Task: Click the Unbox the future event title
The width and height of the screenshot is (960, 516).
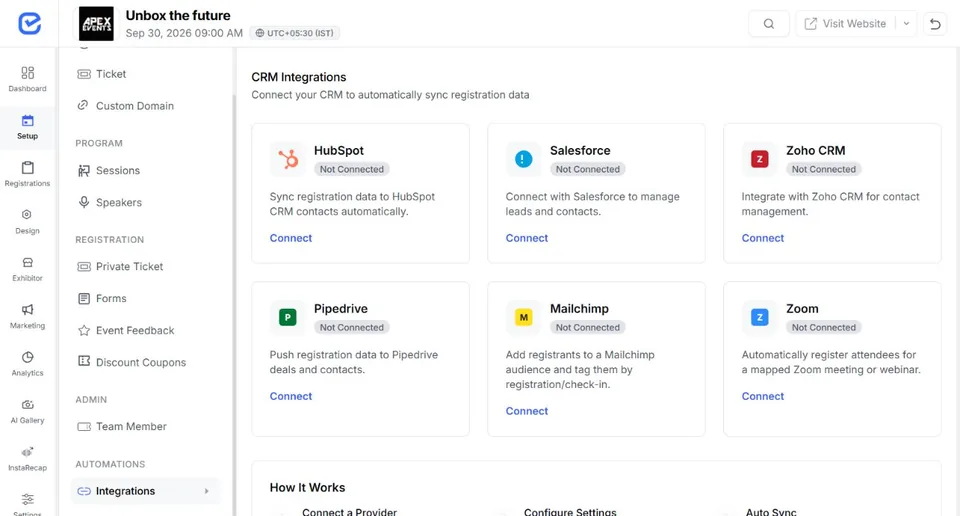Action: (178, 15)
